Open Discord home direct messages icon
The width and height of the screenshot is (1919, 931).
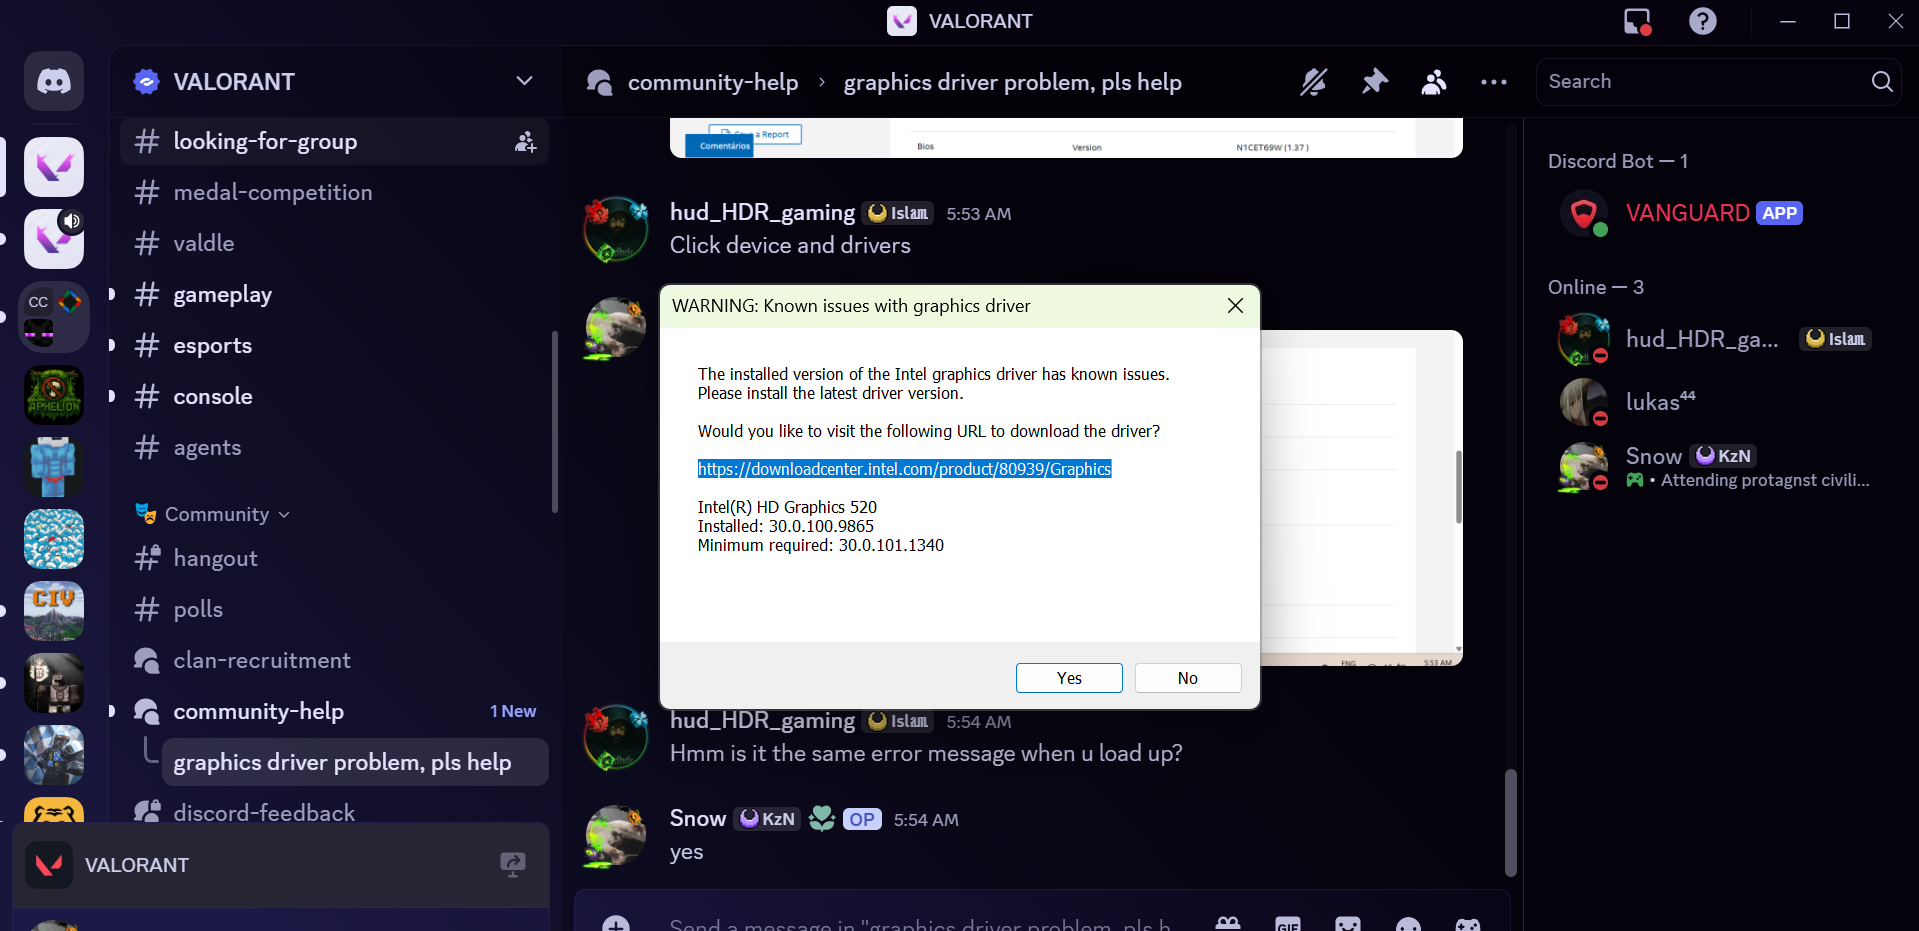click(x=54, y=81)
